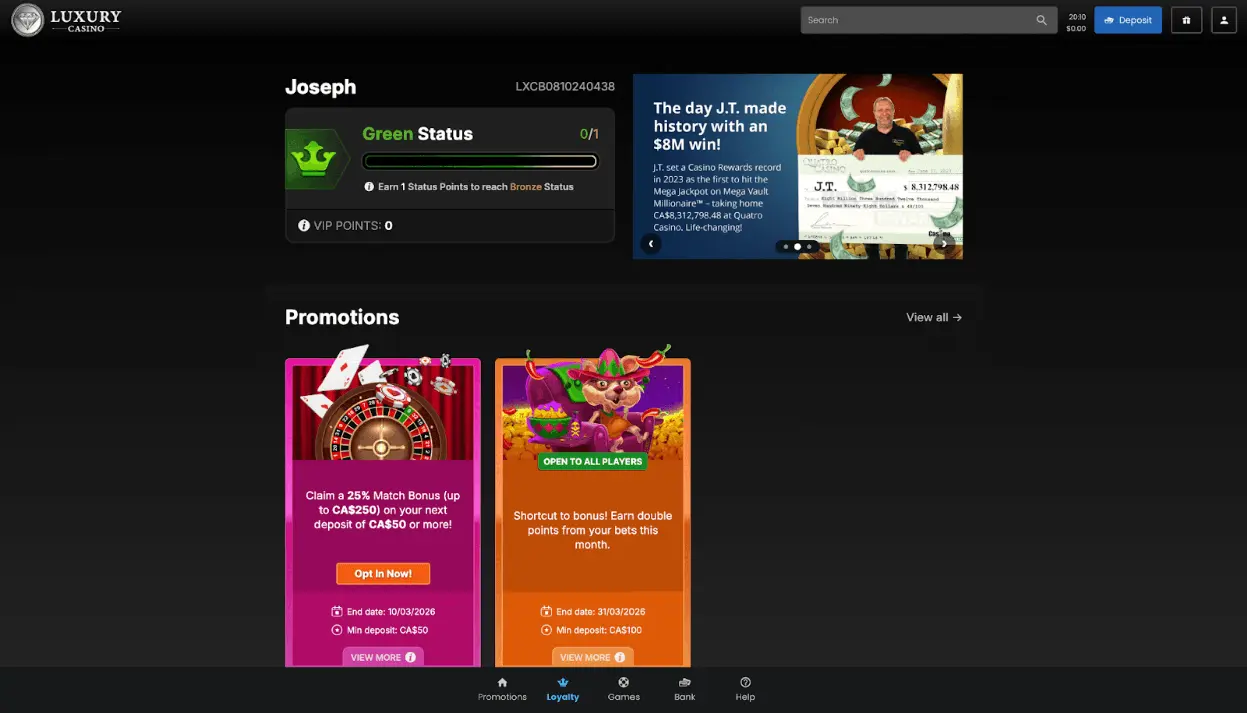Open the Bank tab

[684, 689]
